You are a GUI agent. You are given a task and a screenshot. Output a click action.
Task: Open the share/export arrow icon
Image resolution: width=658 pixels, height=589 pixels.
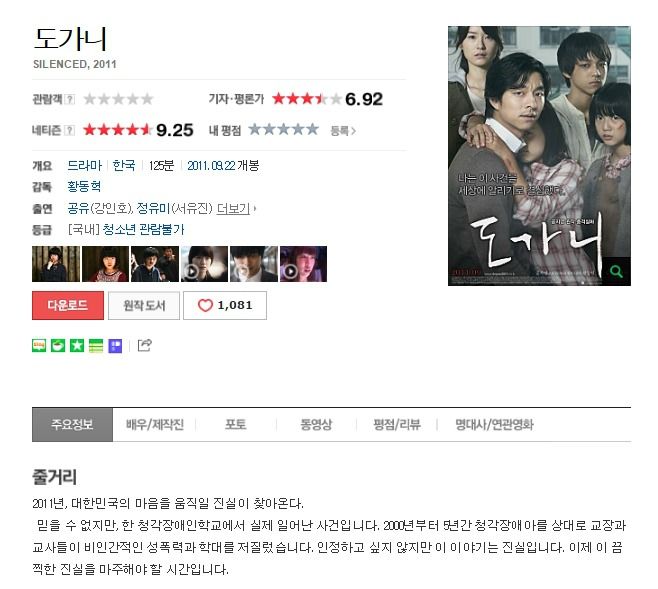(x=145, y=345)
